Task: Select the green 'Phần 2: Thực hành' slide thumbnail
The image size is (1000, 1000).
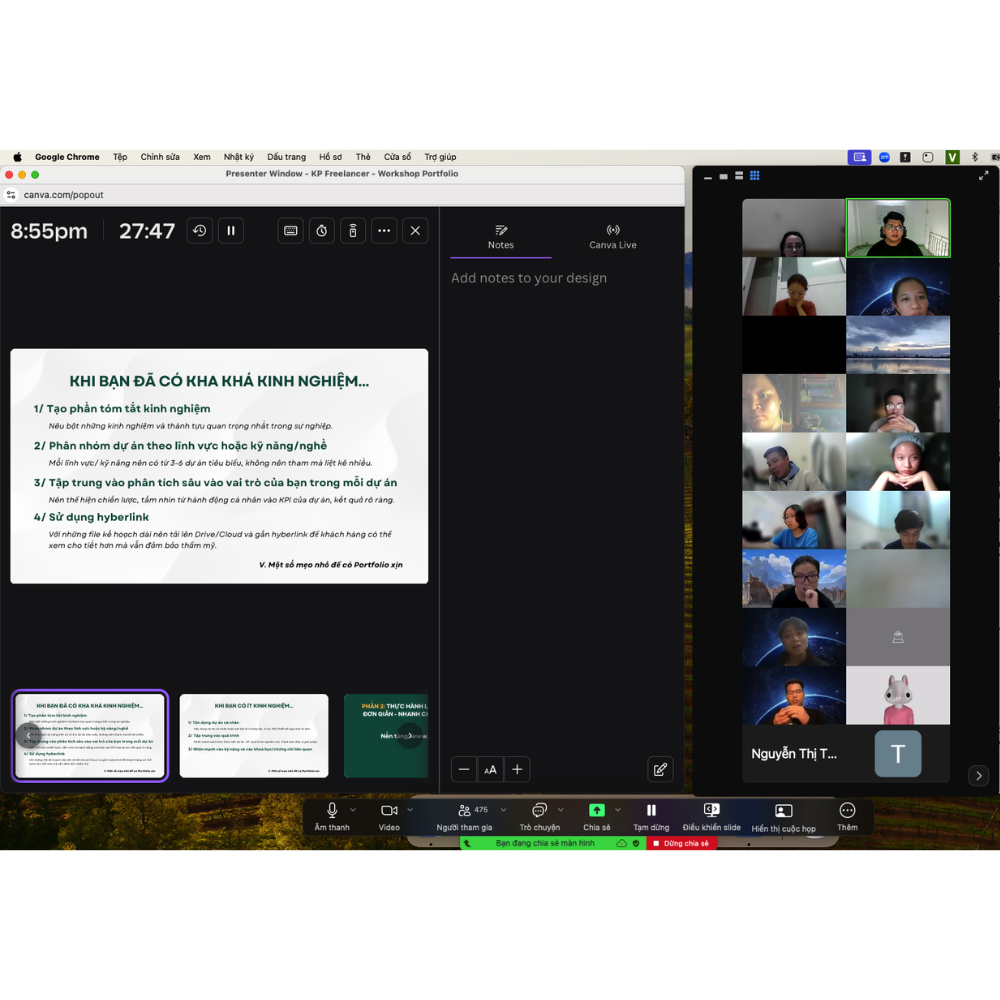Action: click(x=386, y=736)
